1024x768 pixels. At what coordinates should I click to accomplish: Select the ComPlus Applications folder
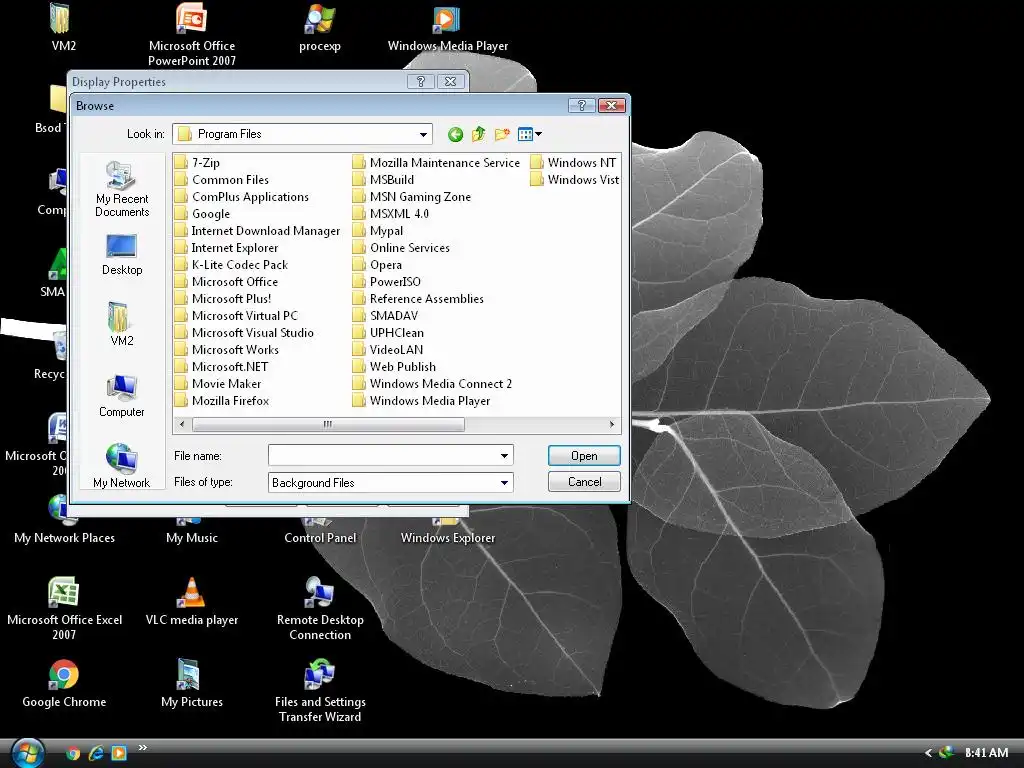(242, 197)
